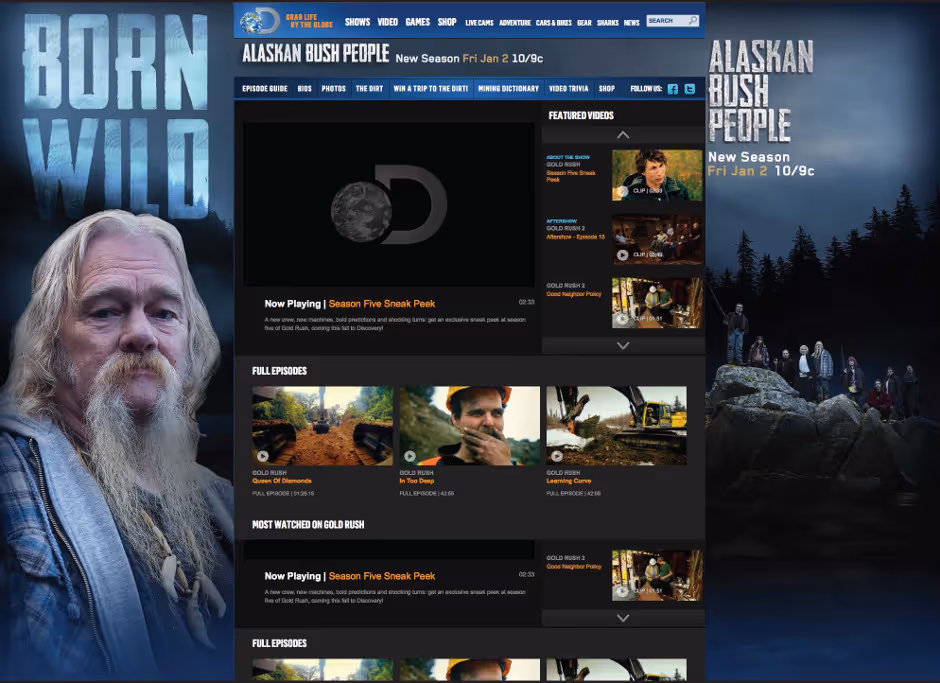Open the BIOS tab
The image size is (940, 683).
(x=305, y=89)
